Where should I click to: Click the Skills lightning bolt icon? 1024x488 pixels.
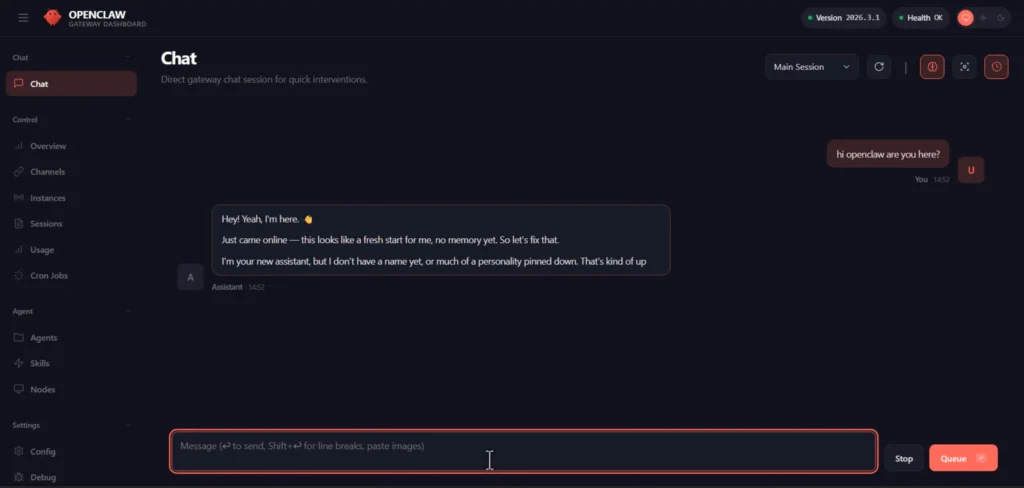[20, 364]
